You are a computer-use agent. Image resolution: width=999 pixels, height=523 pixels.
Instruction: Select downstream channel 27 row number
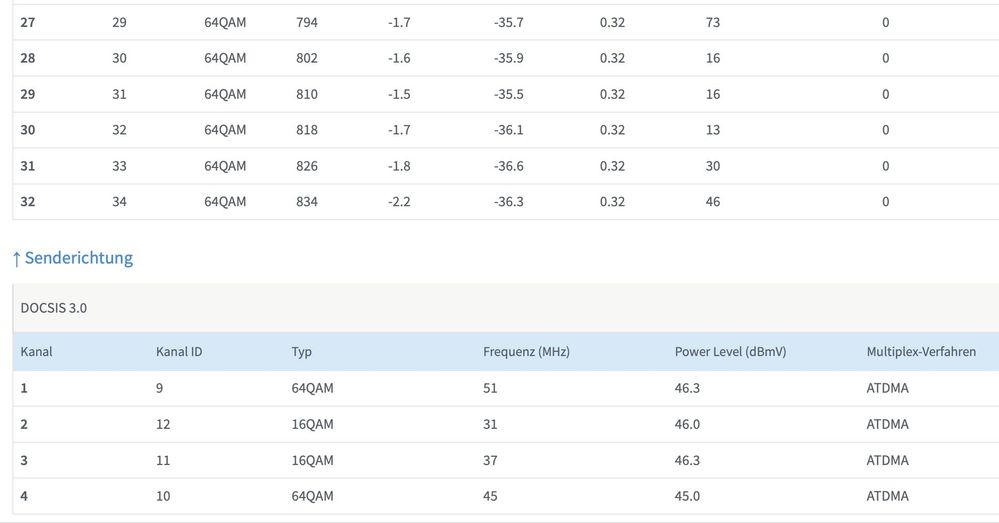[x=28, y=22]
